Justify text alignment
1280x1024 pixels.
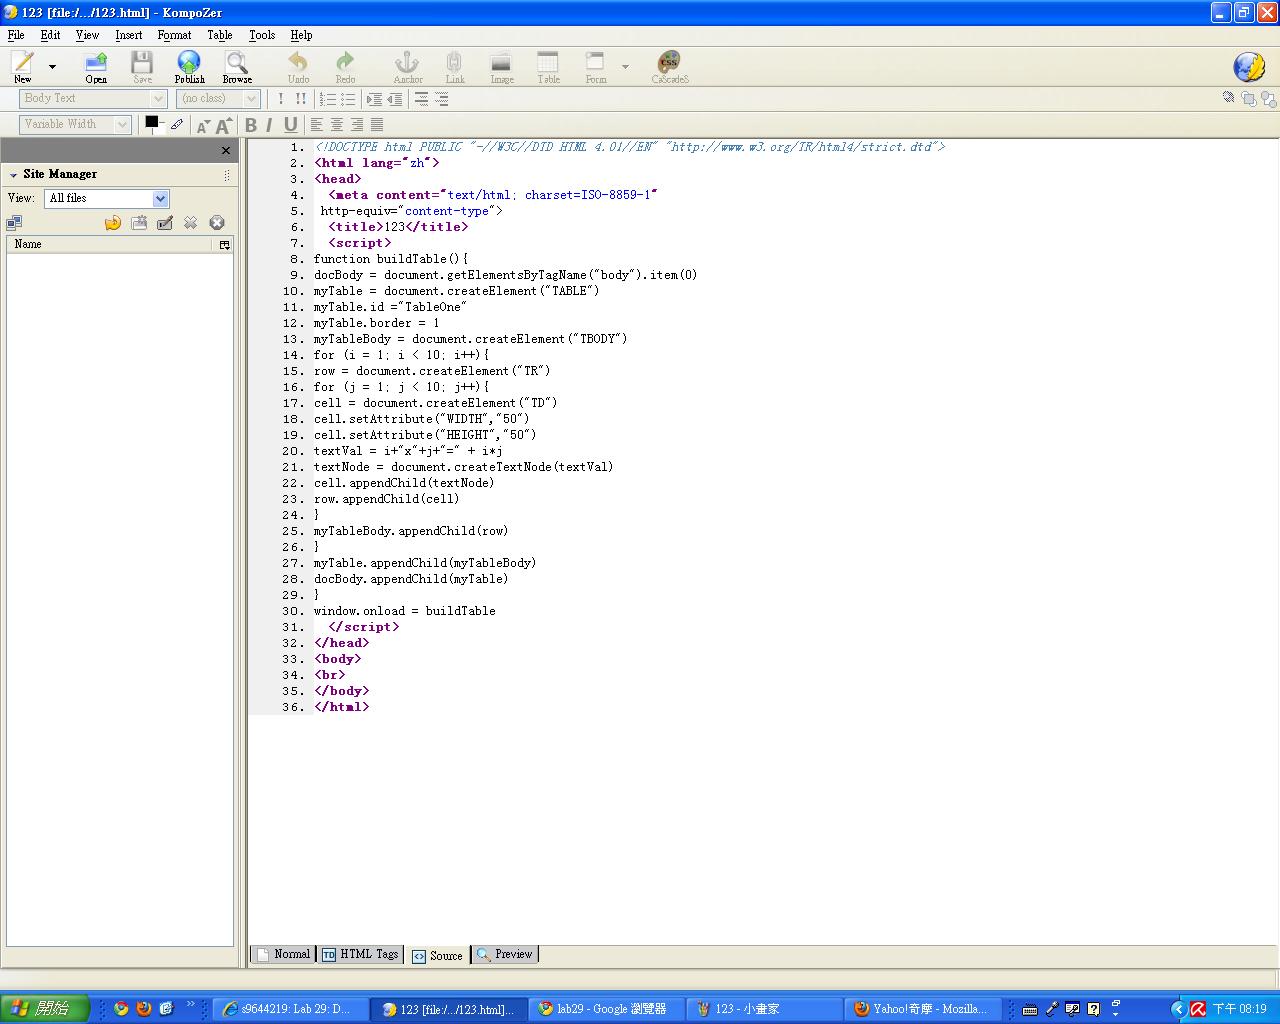click(x=377, y=124)
